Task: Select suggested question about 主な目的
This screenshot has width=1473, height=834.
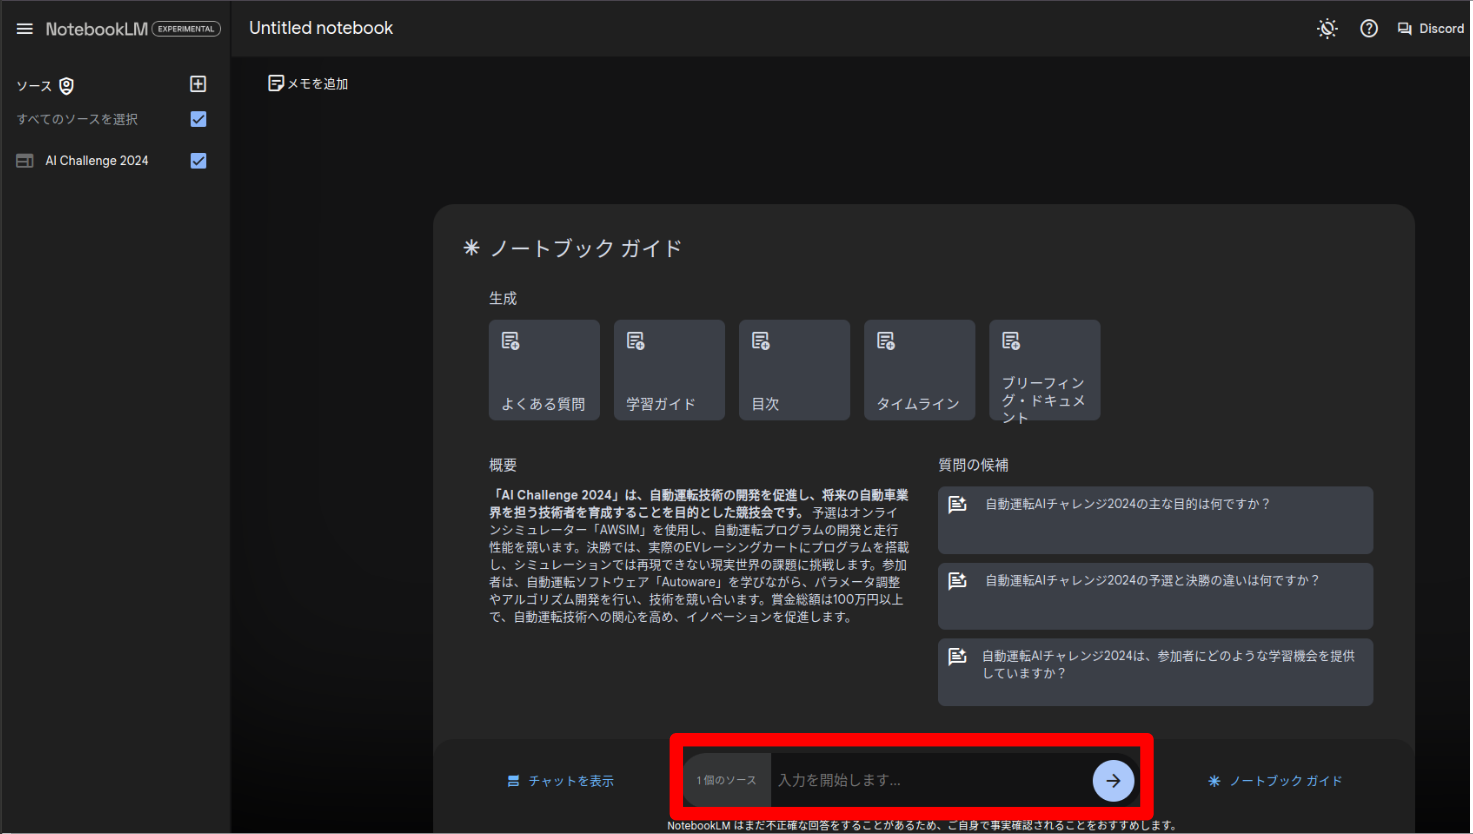Action: [x=1155, y=520]
